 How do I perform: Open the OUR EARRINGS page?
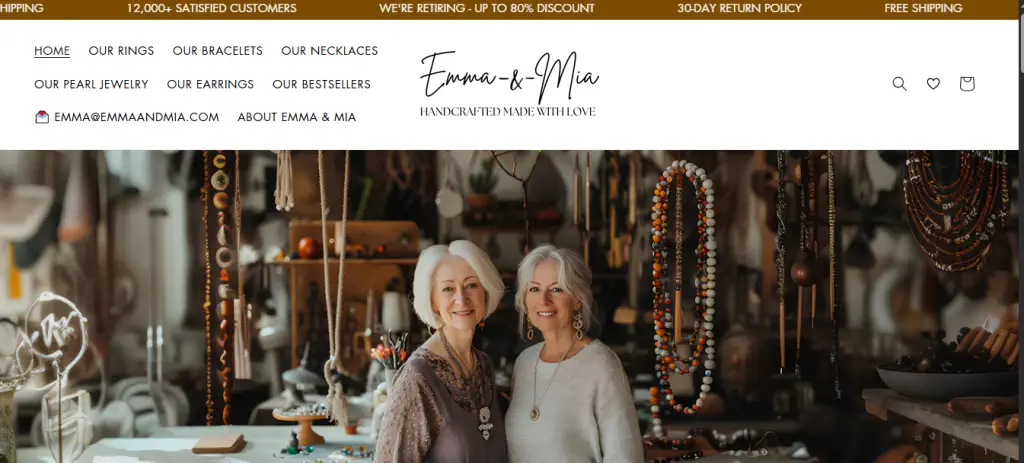coord(210,84)
